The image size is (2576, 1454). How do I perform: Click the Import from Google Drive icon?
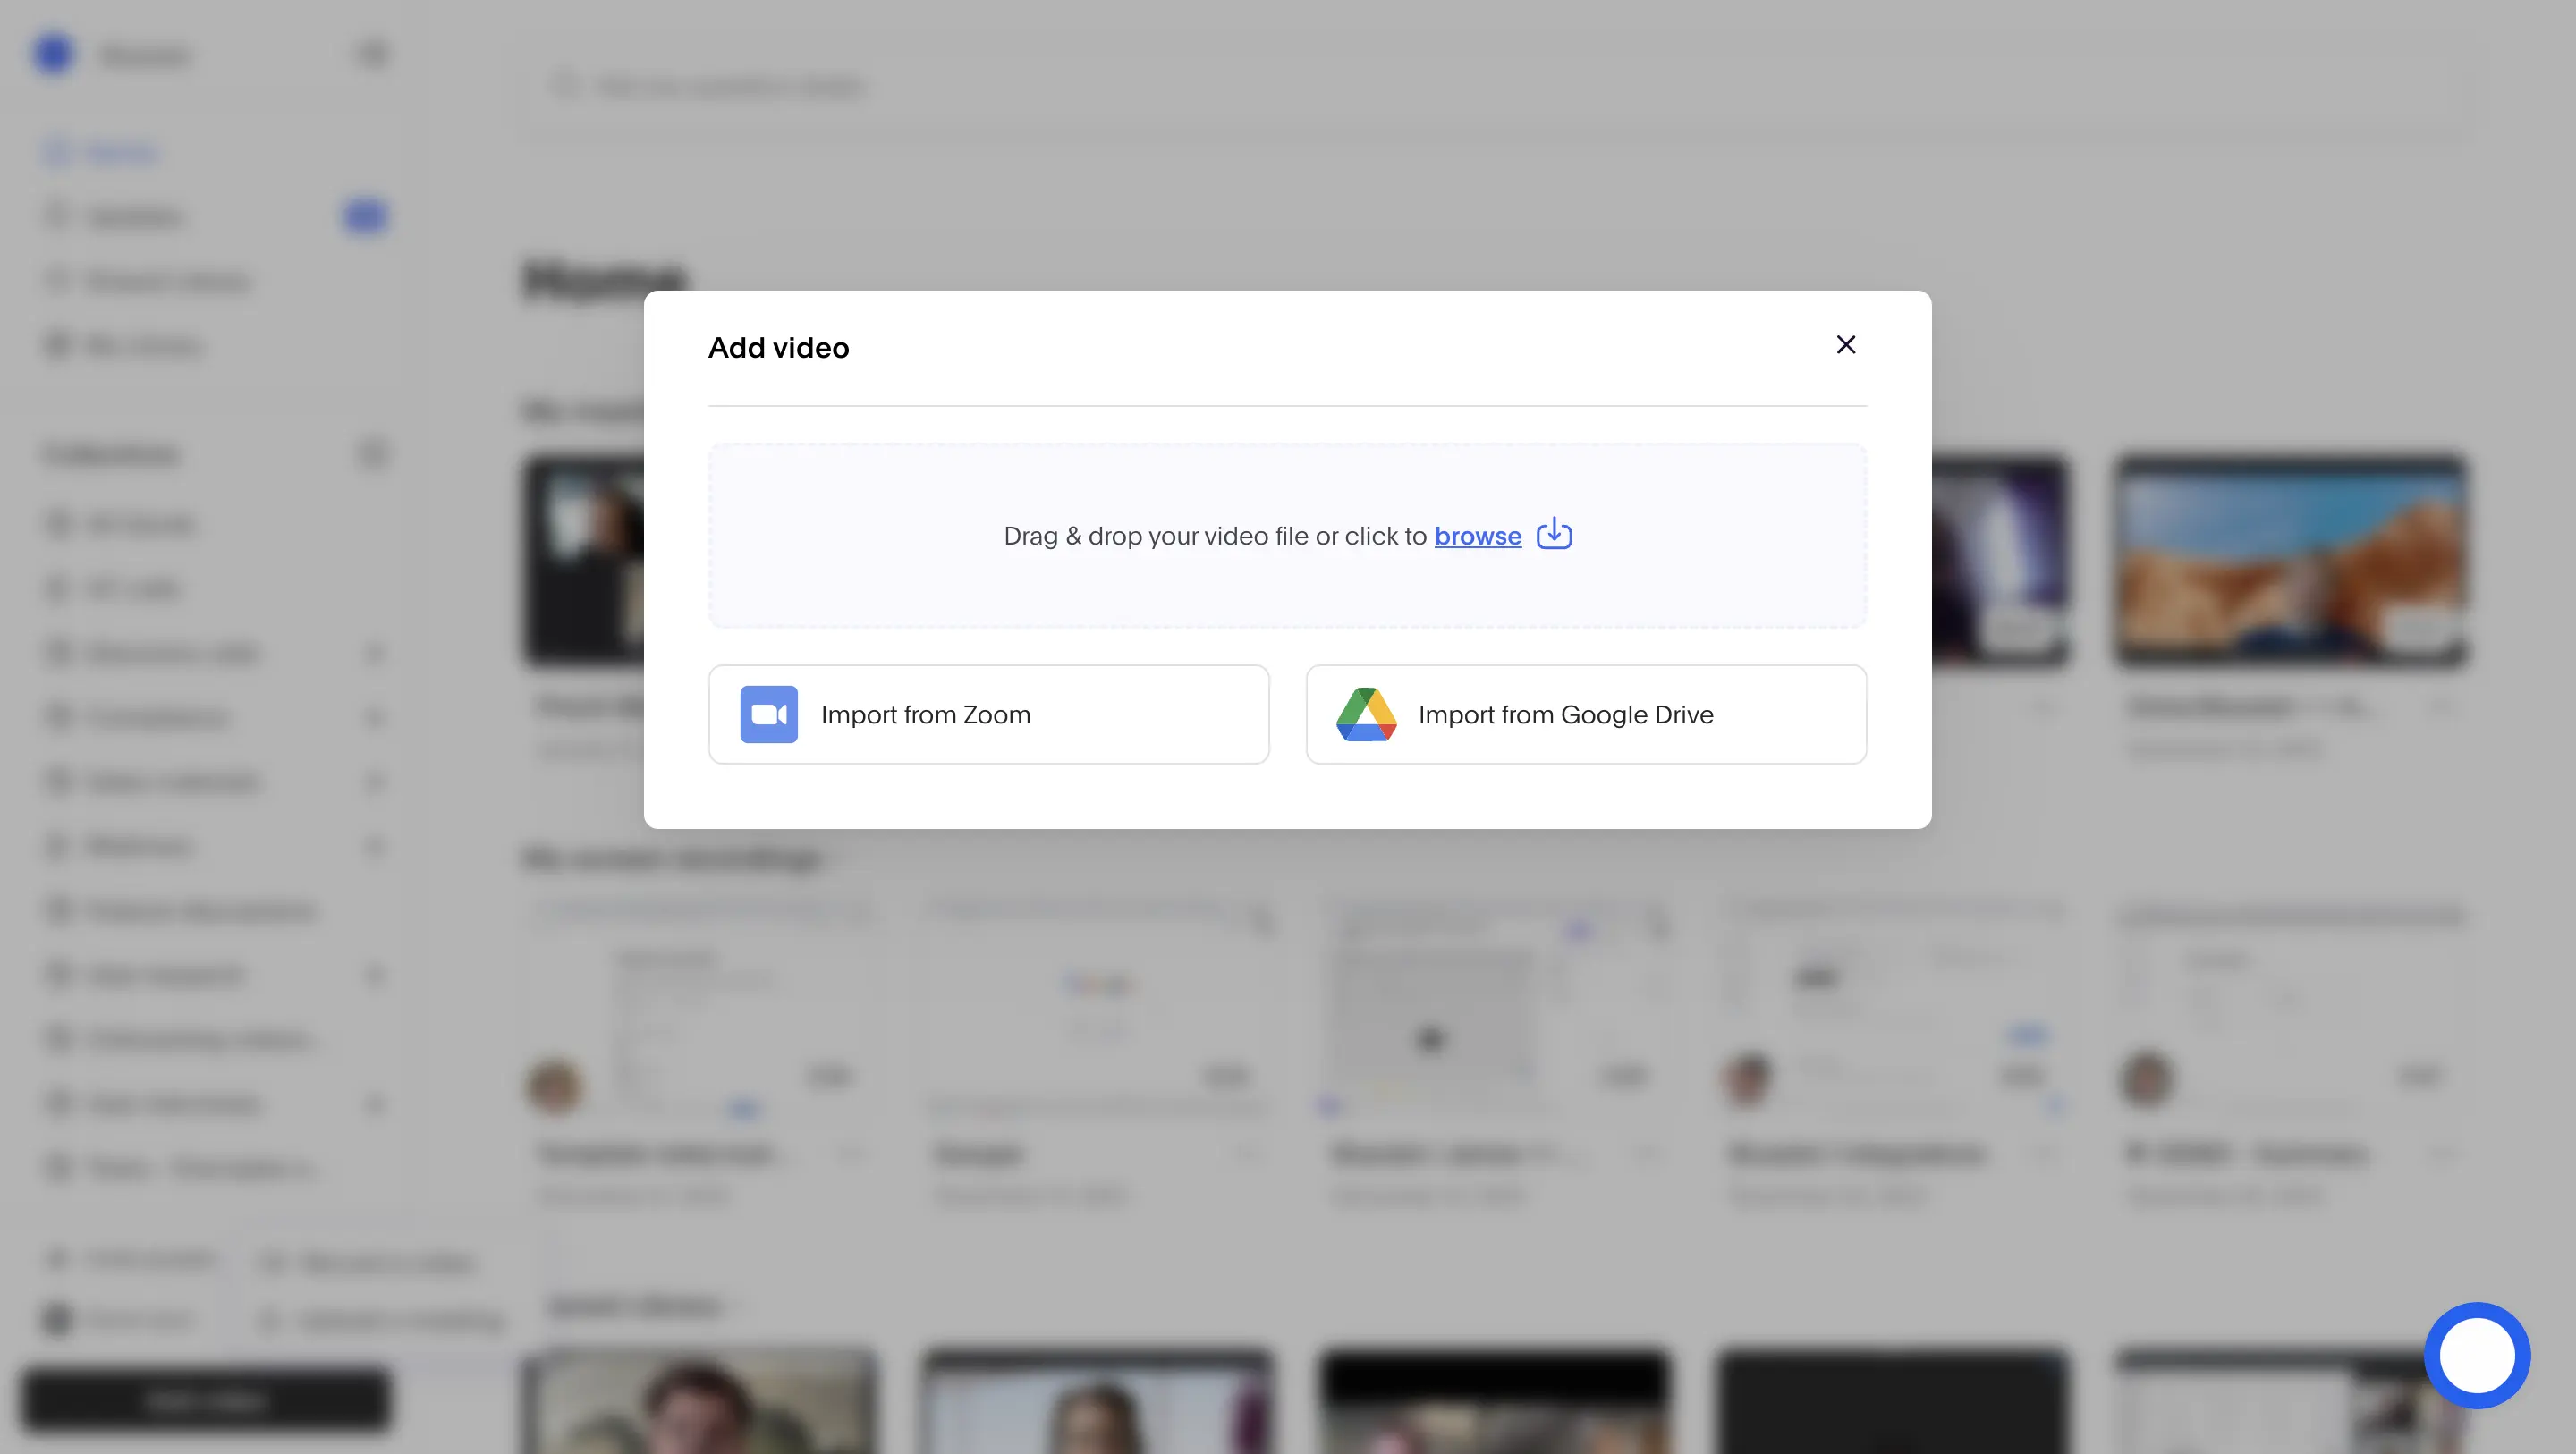pos(1366,713)
